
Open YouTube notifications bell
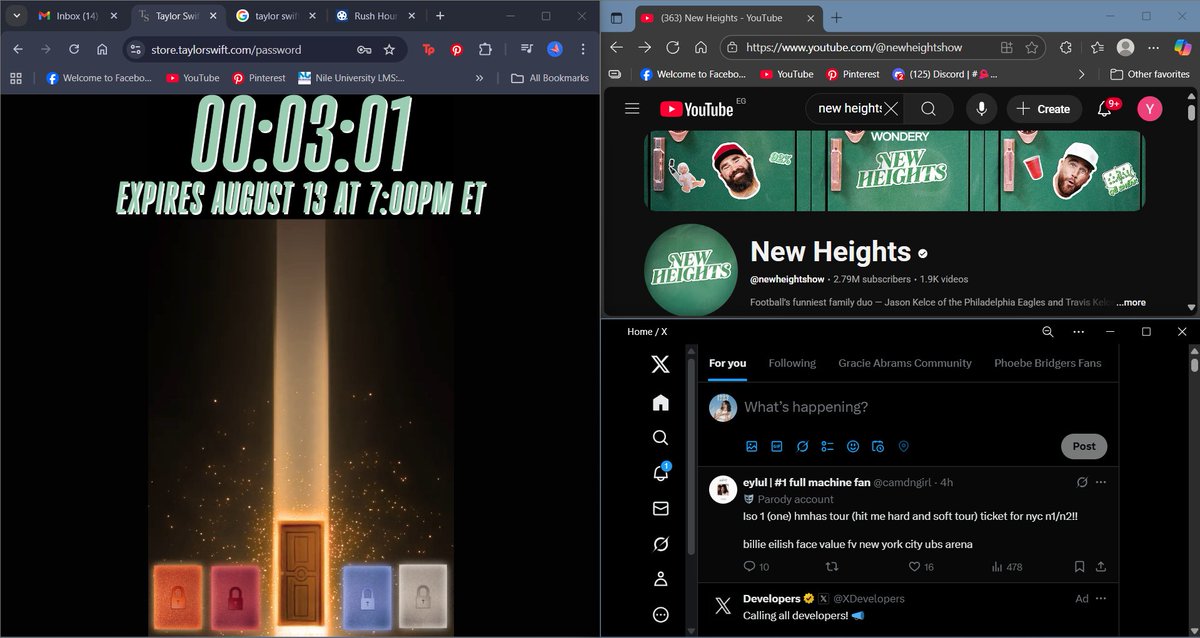click(1105, 109)
